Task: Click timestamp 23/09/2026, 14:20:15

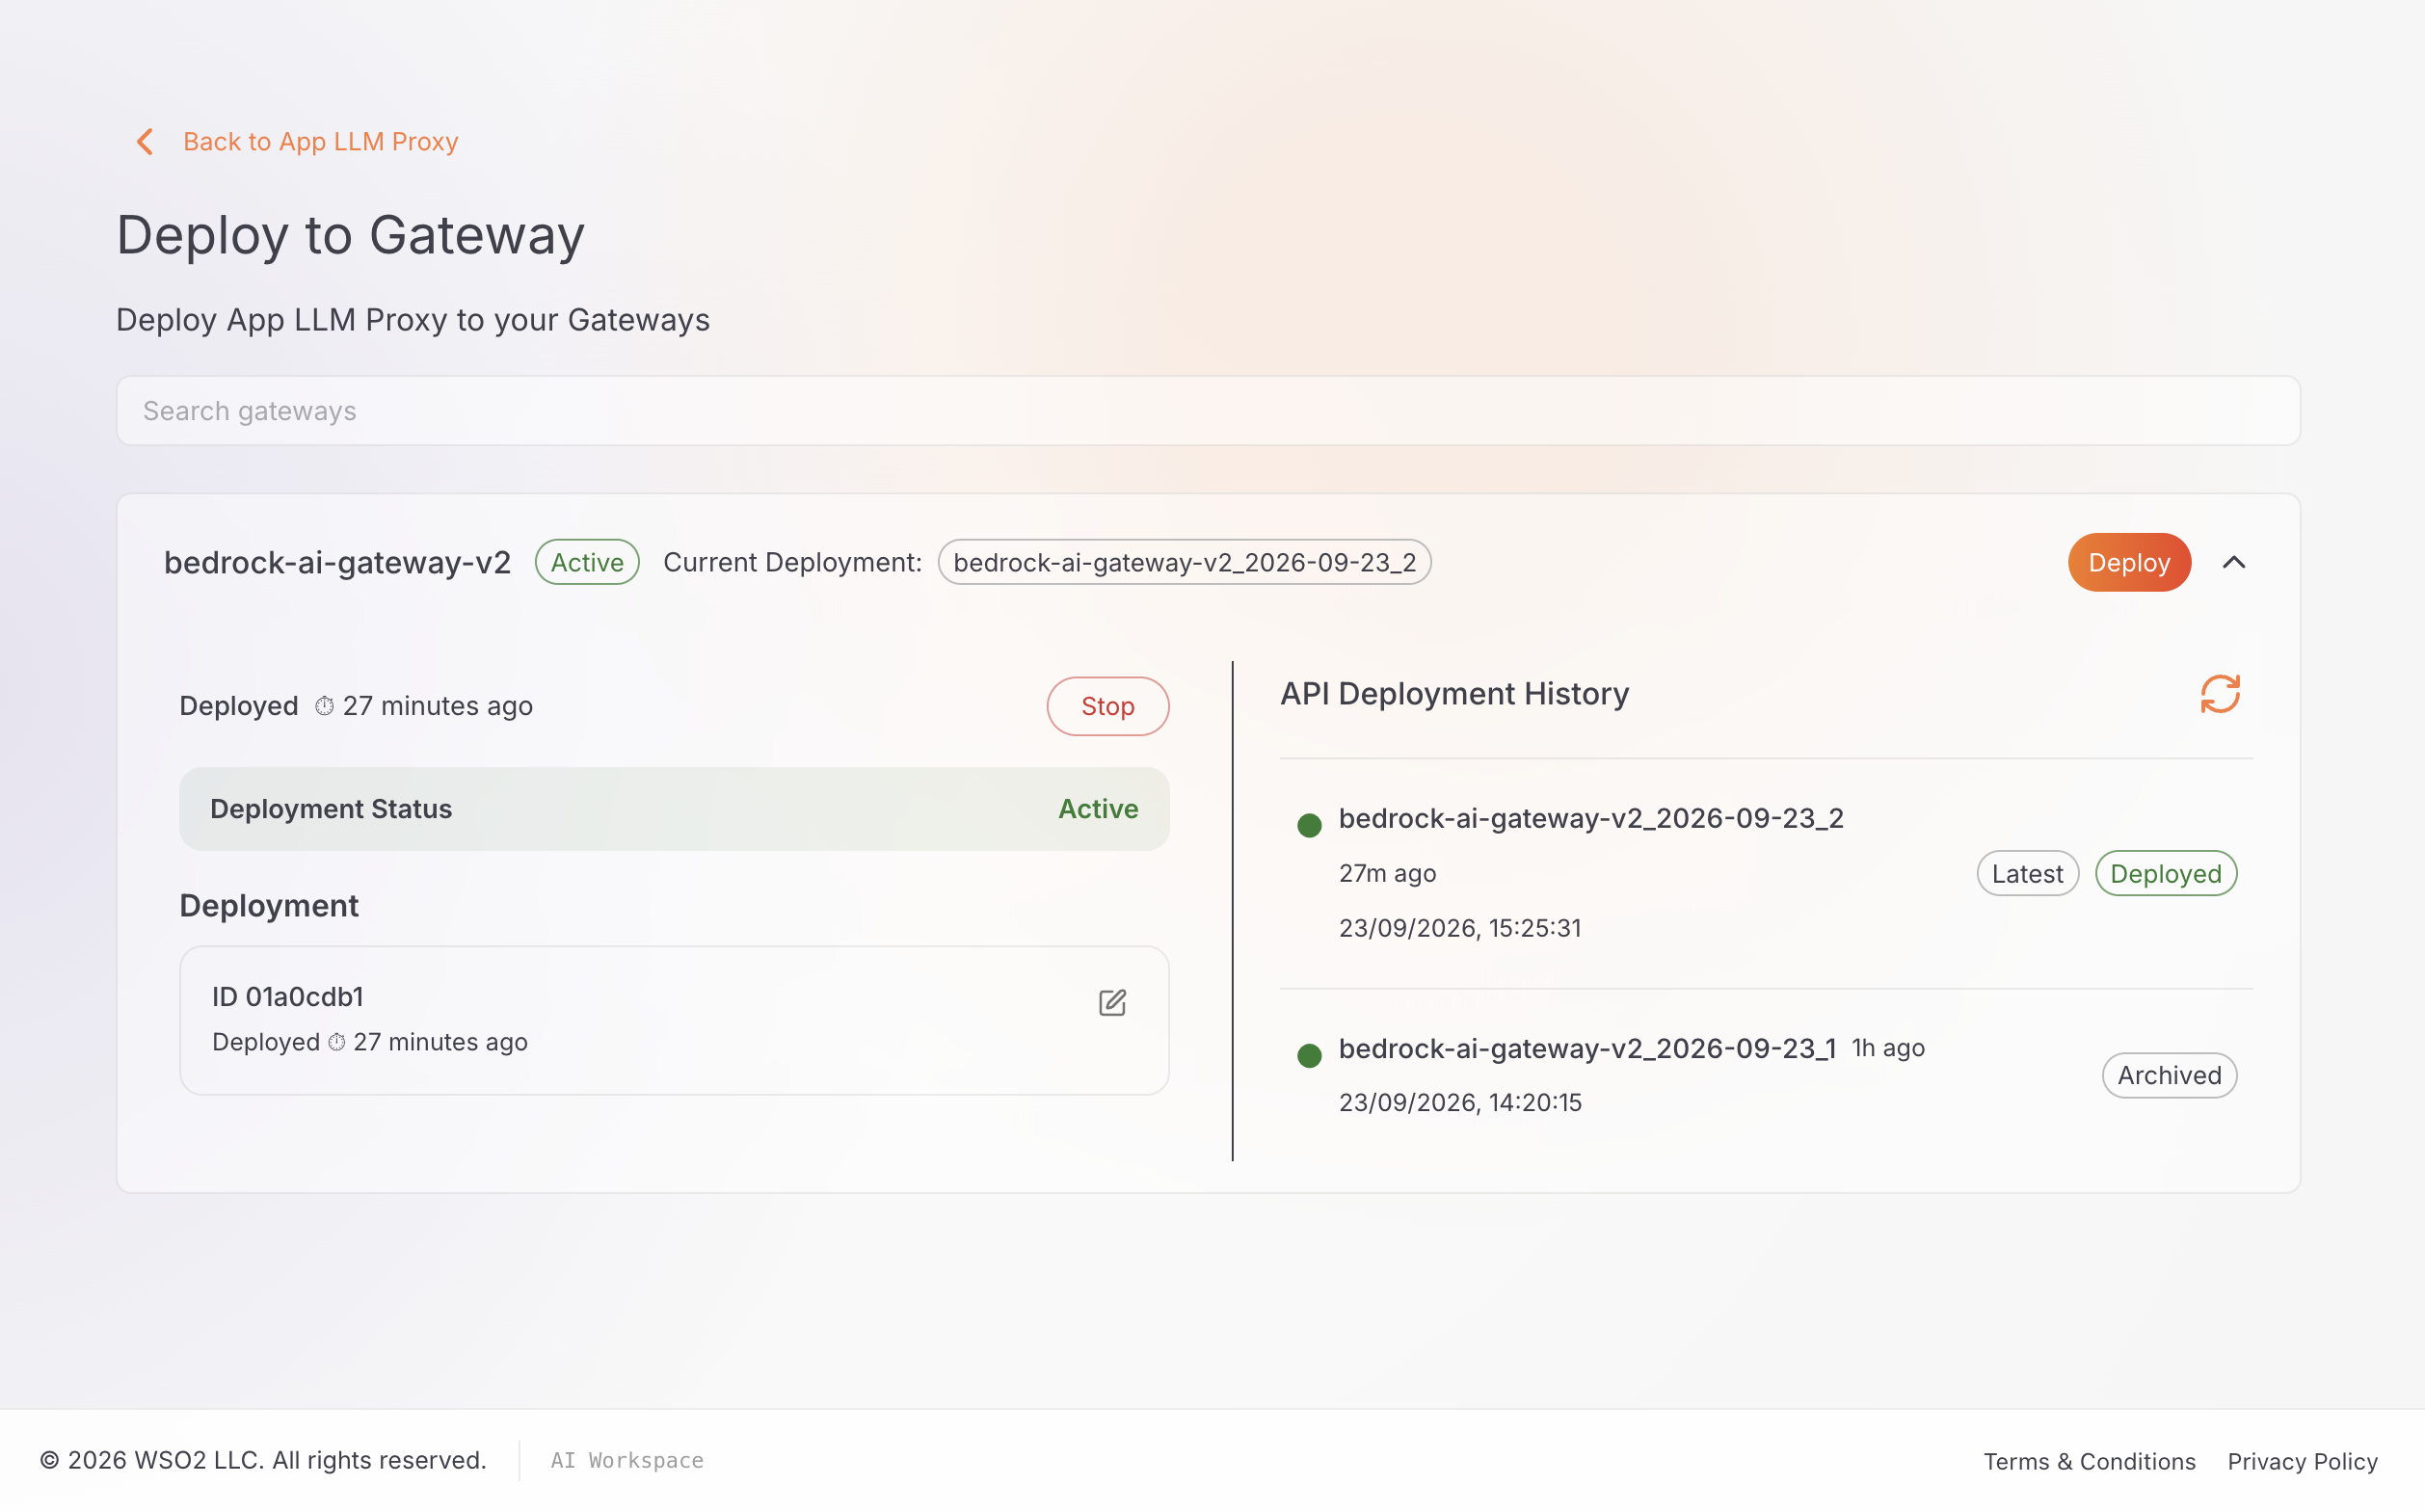Action: pos(1460,1102)
